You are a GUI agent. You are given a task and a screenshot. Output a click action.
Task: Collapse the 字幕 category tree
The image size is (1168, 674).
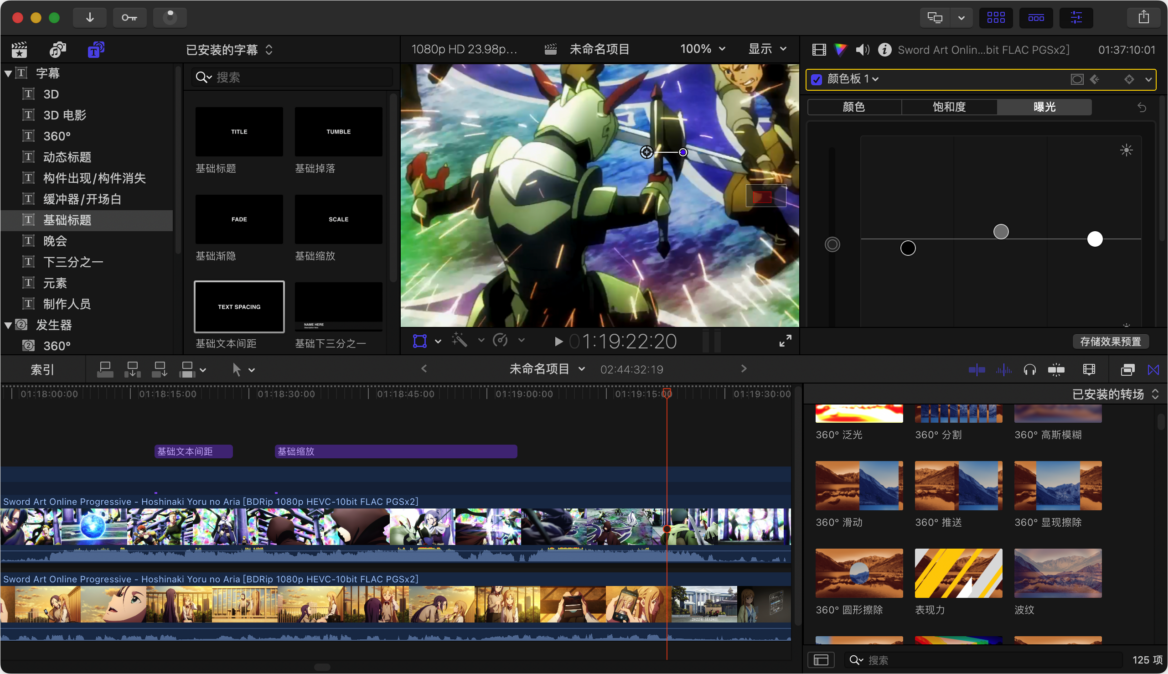8,73
